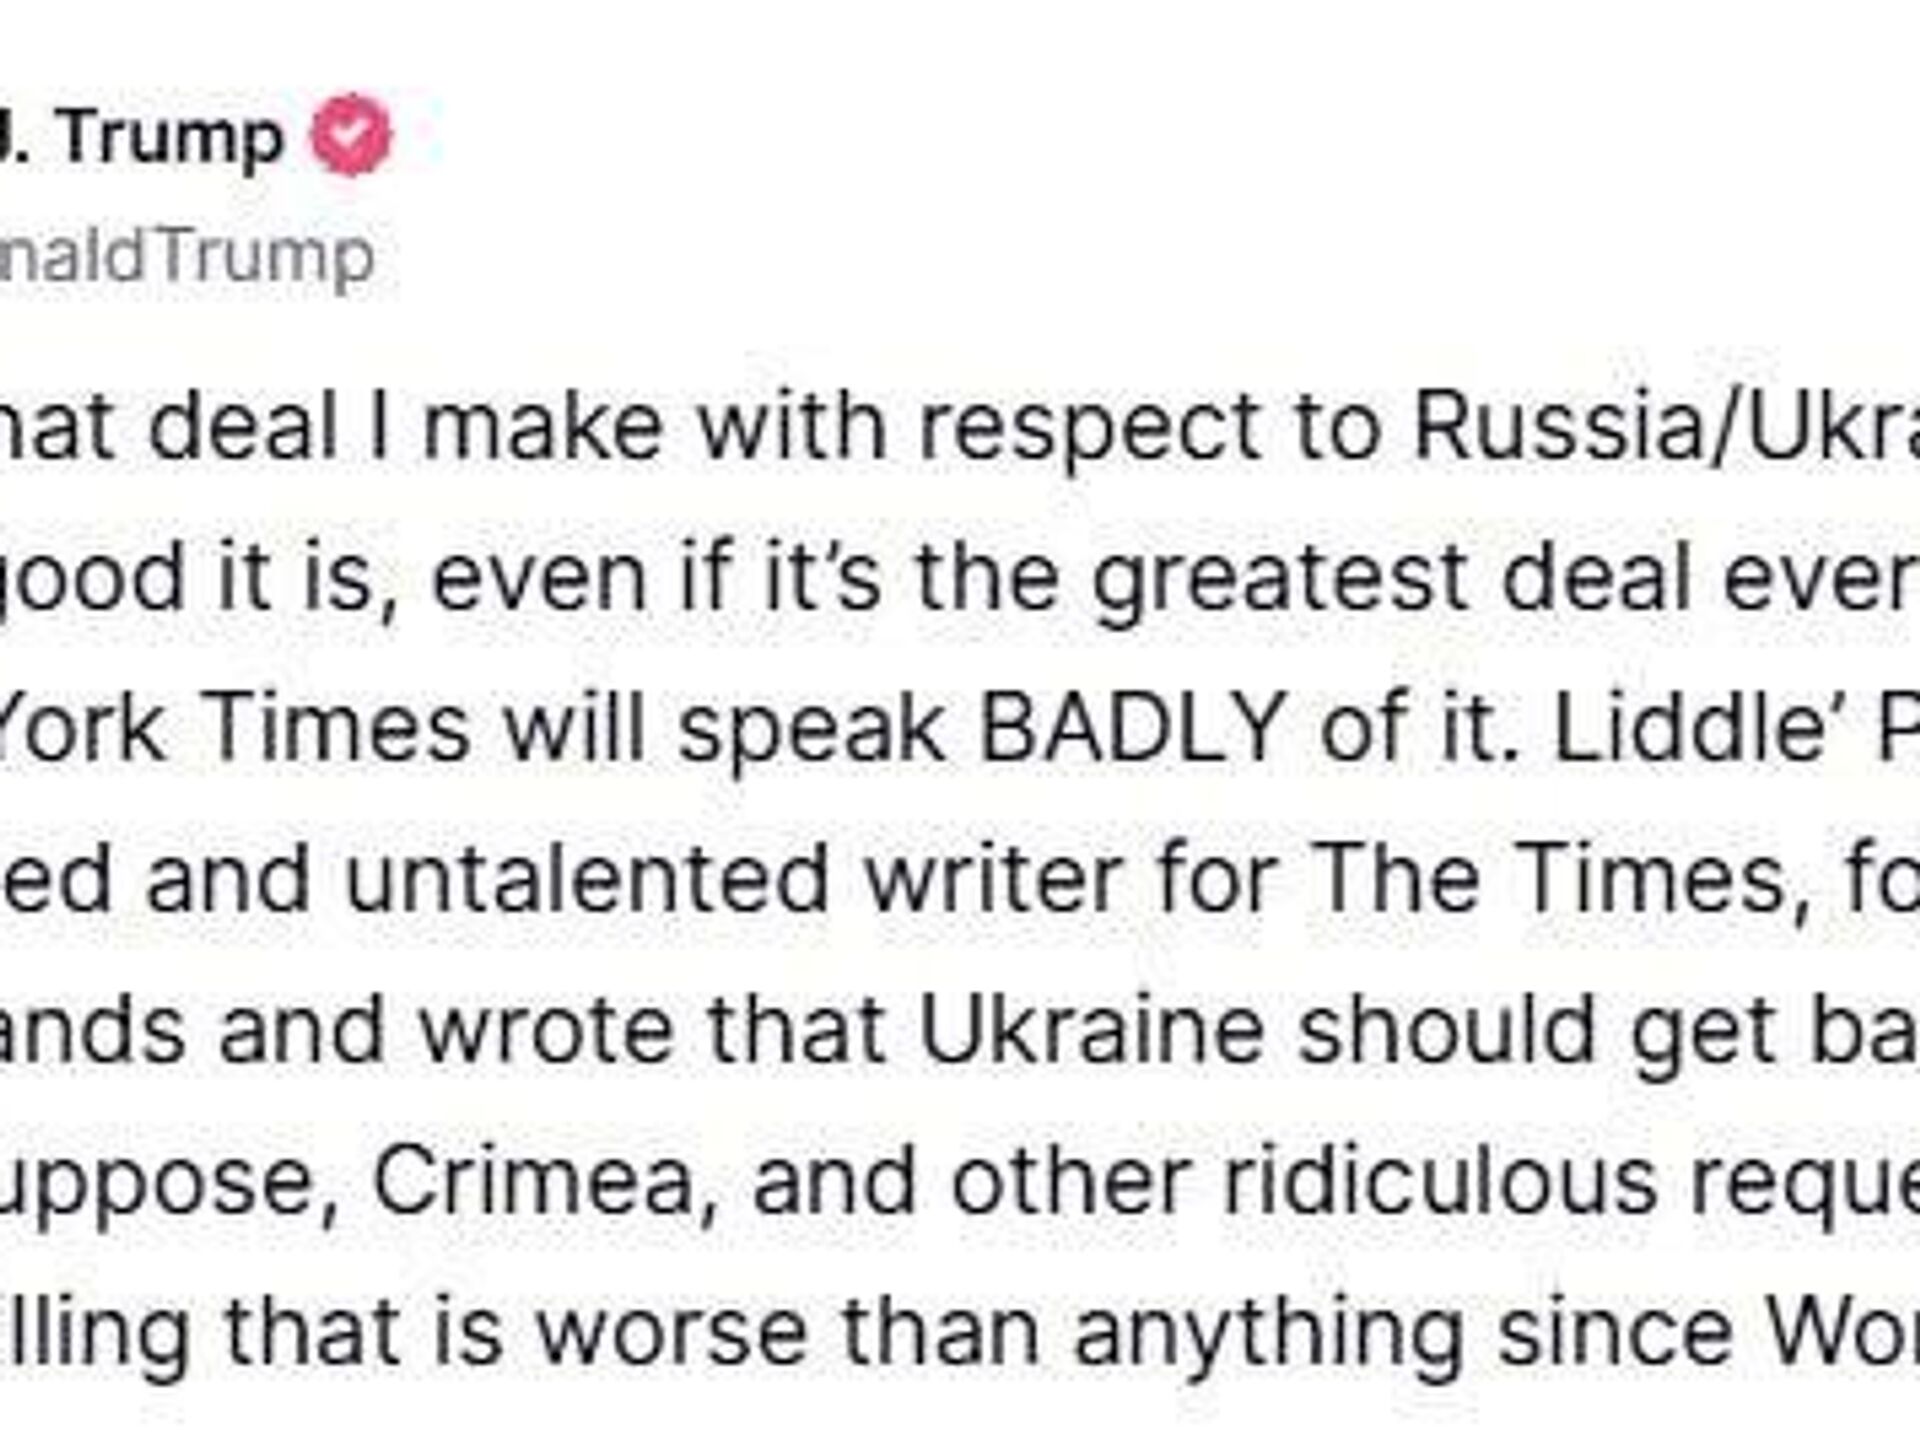Viewport: 1920px width, 1434px height.
Task: Click the word "wrote" in the post
Action: (x=546, y=1030)
